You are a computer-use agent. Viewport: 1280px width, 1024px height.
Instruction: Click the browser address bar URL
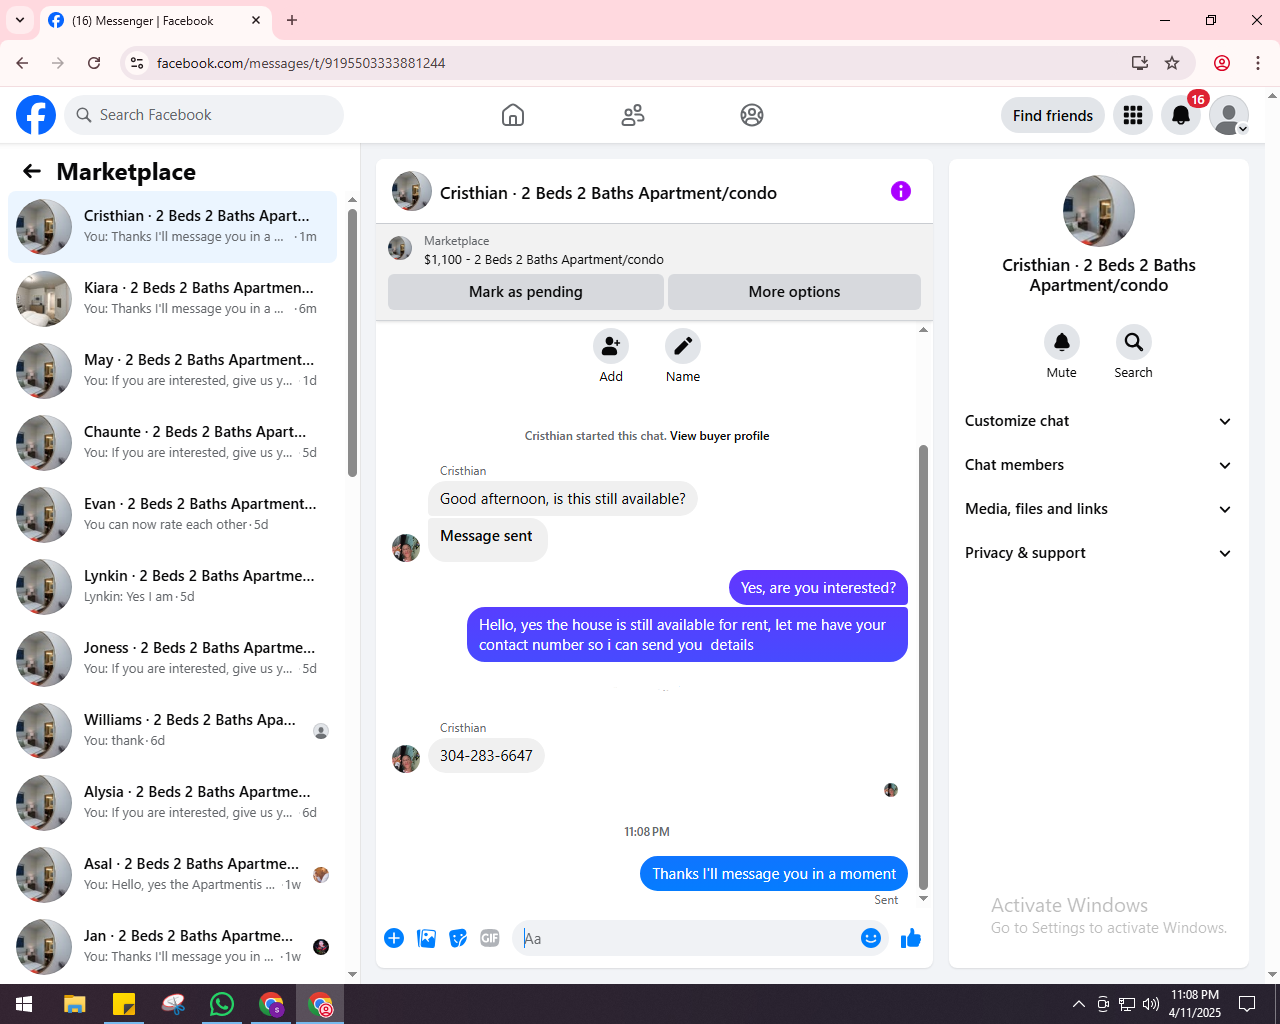301,63
